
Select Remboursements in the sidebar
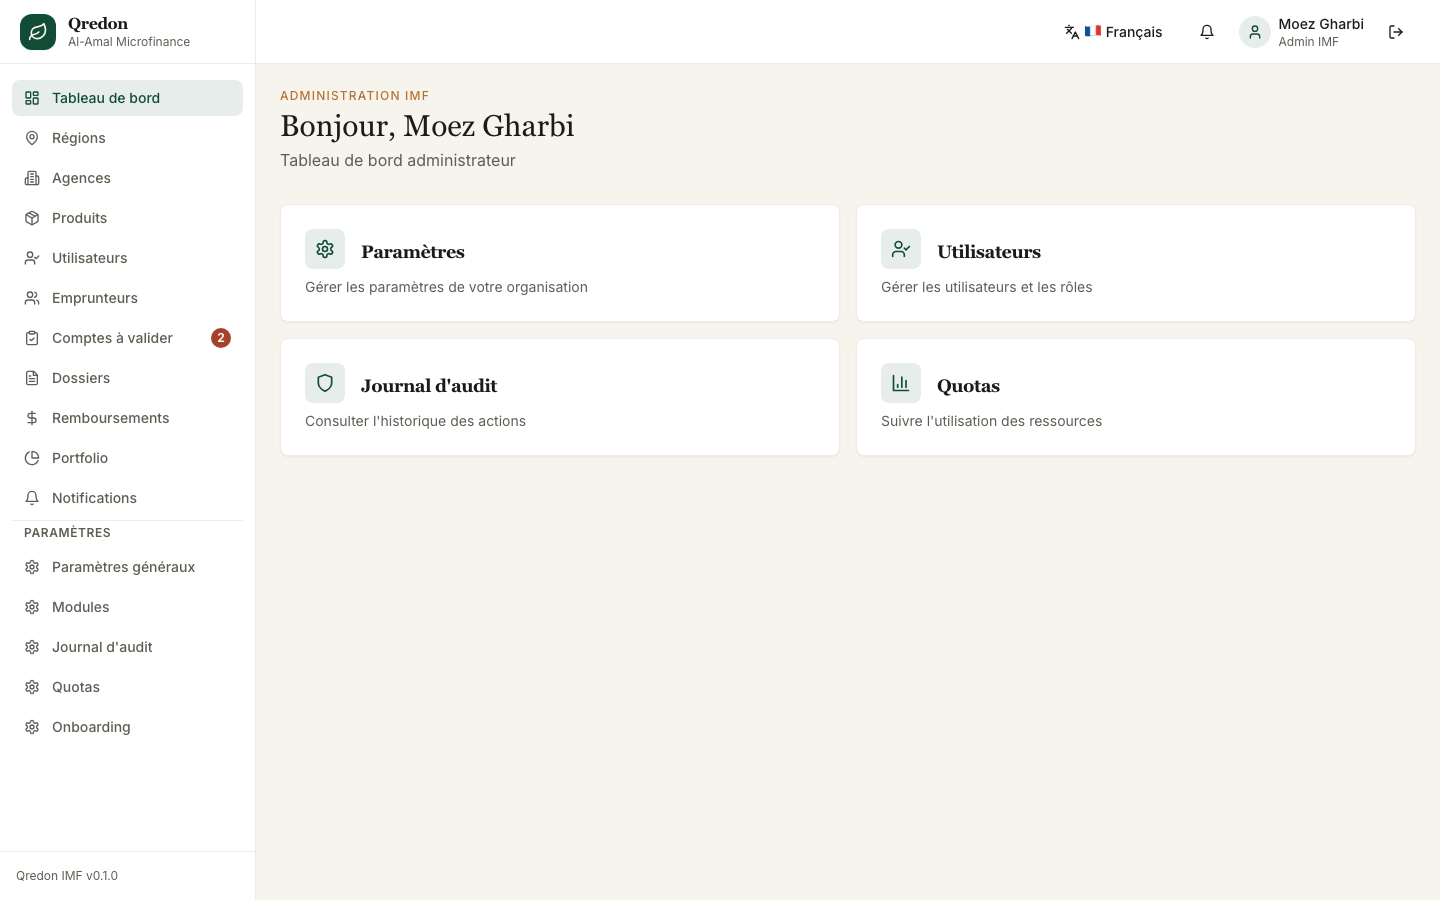(x=127, y=418)
